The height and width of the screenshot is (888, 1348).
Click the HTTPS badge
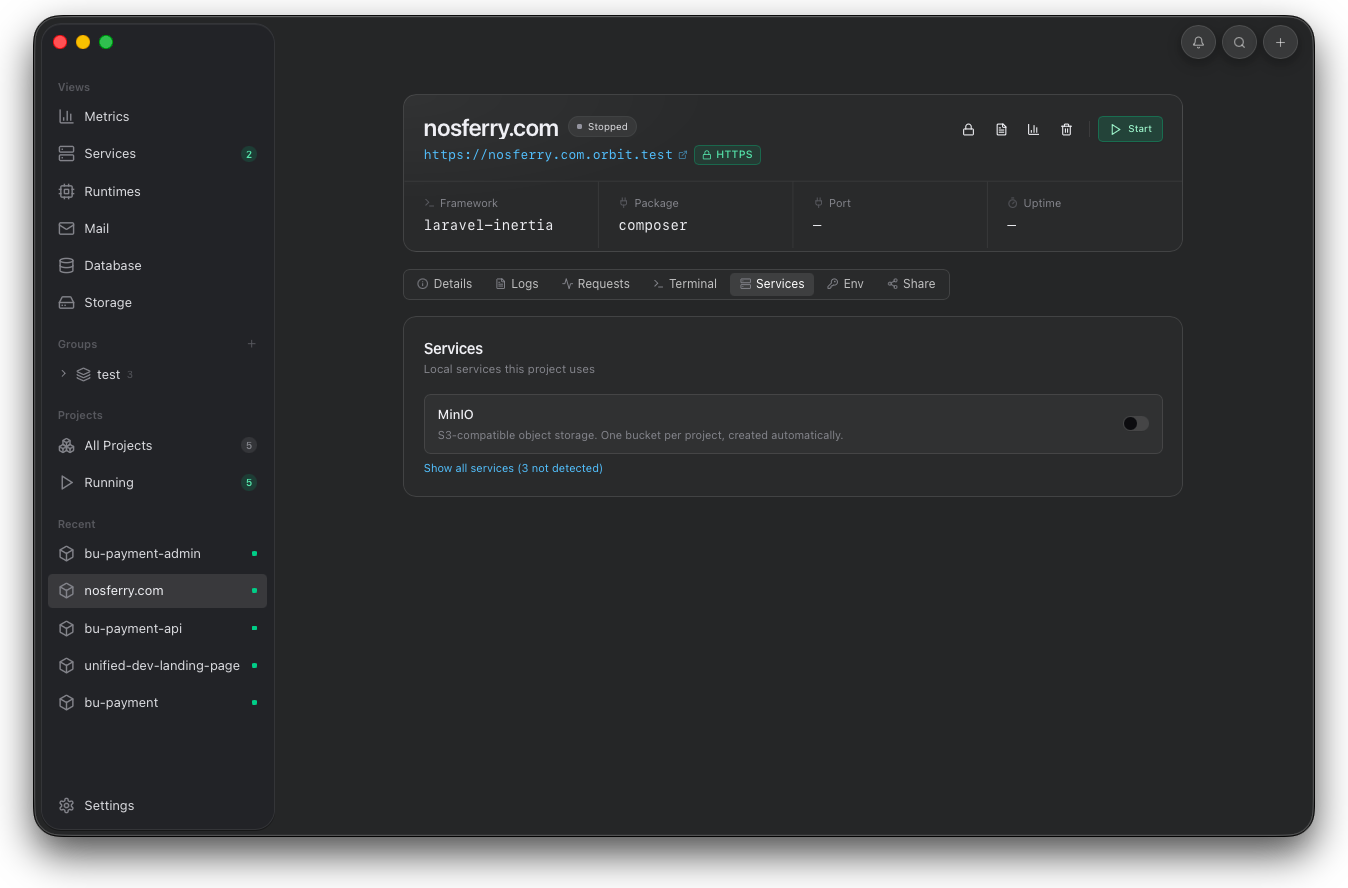[x=727, y=155]
